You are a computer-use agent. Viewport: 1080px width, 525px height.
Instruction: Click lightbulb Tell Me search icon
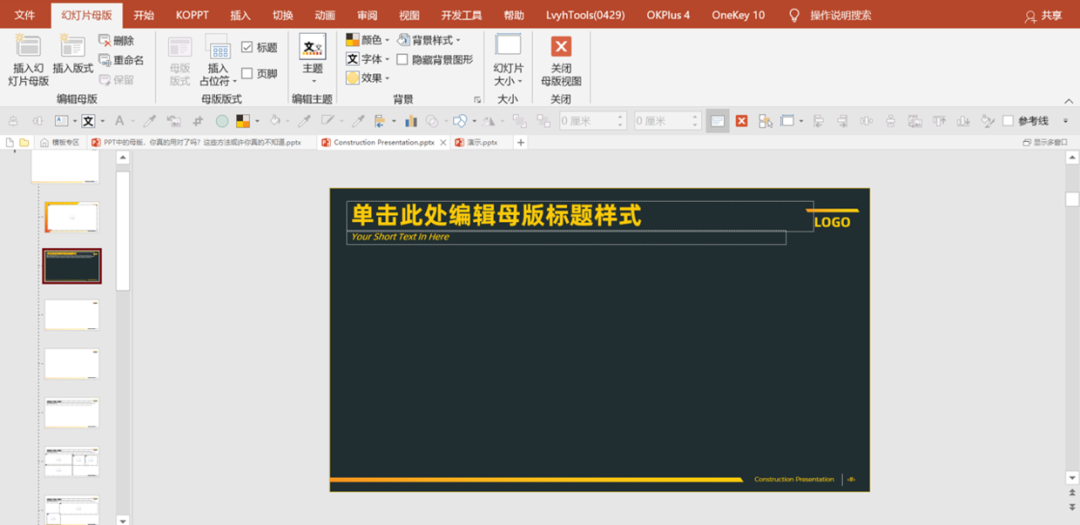[x=794, y=15]
